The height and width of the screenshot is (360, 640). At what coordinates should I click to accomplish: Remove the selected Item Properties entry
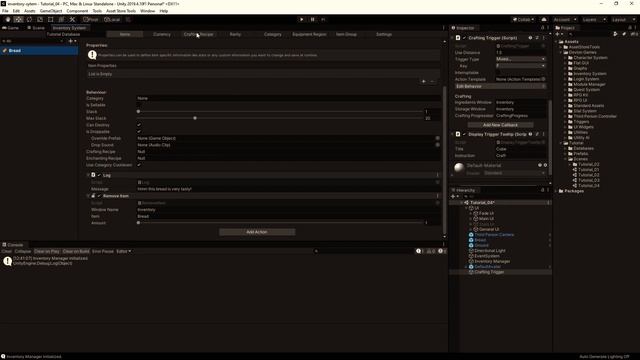tap(432, 82)
